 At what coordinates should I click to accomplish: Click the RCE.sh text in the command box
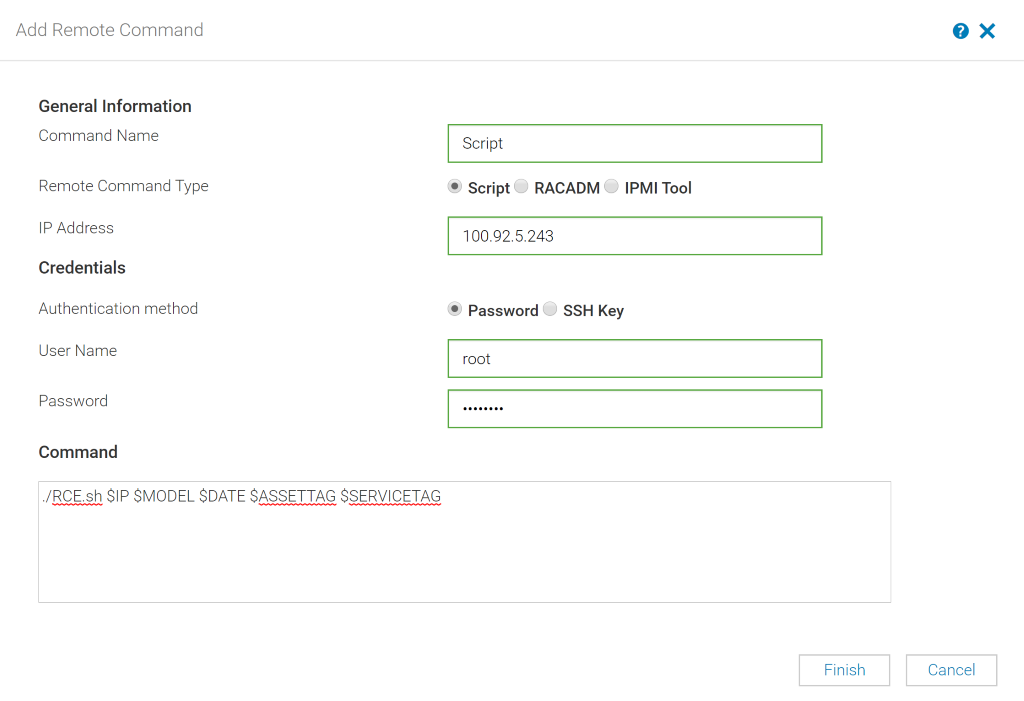click(77, 495)
